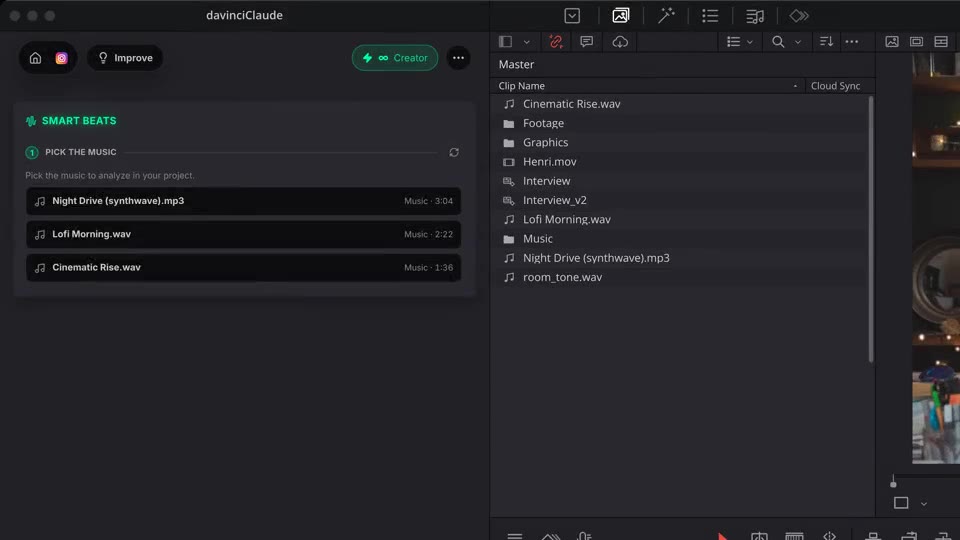
Task: Adjust the viewer zoom slider handle
Action: (893, 483)
